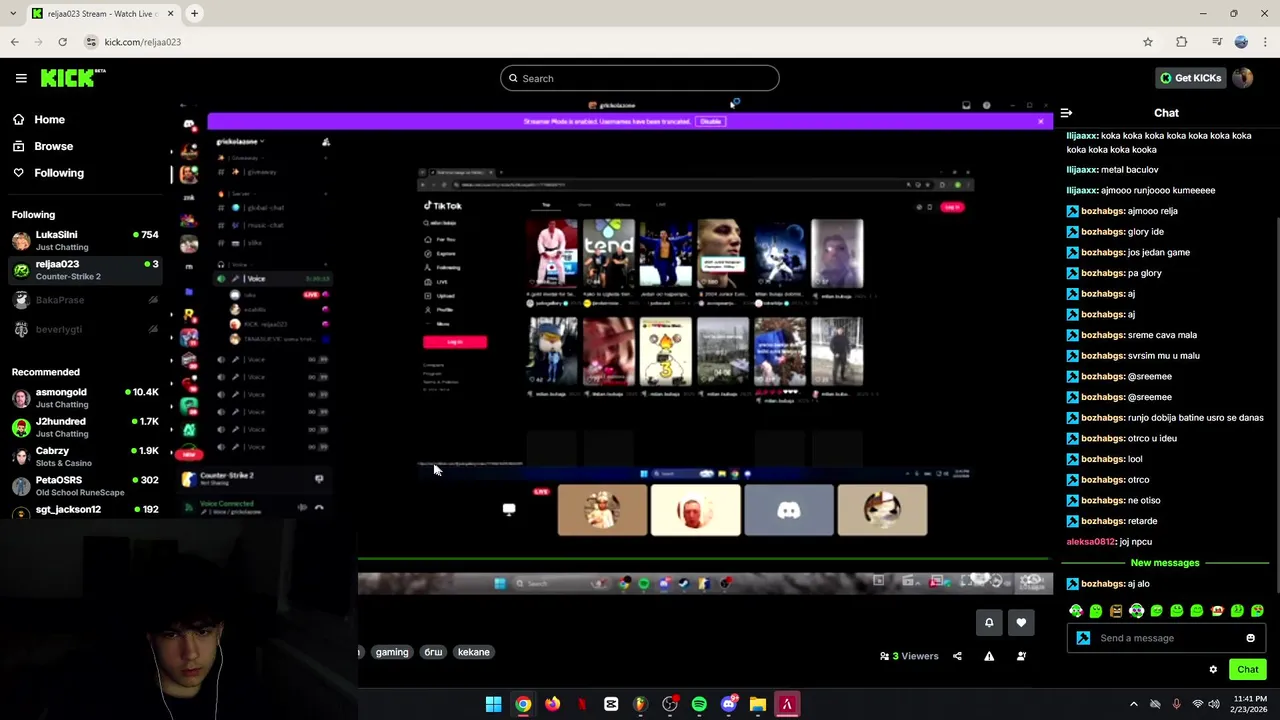Click the Get KICKs button
This screenshot has height=720, width=1280.
point(1190,78)
